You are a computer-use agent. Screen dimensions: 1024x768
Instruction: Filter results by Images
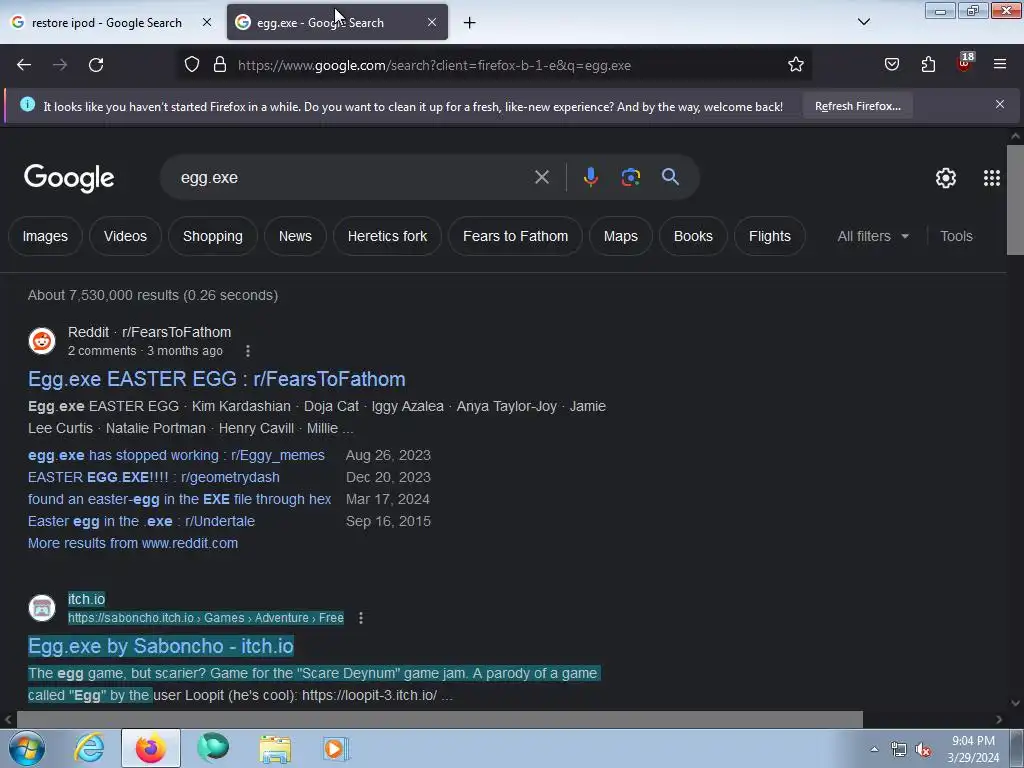(45, 236)
